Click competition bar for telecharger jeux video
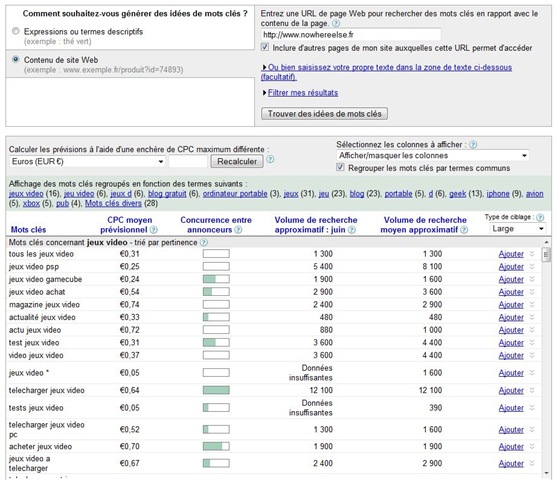This screenshot has height=480, width=558. point(216,390)
